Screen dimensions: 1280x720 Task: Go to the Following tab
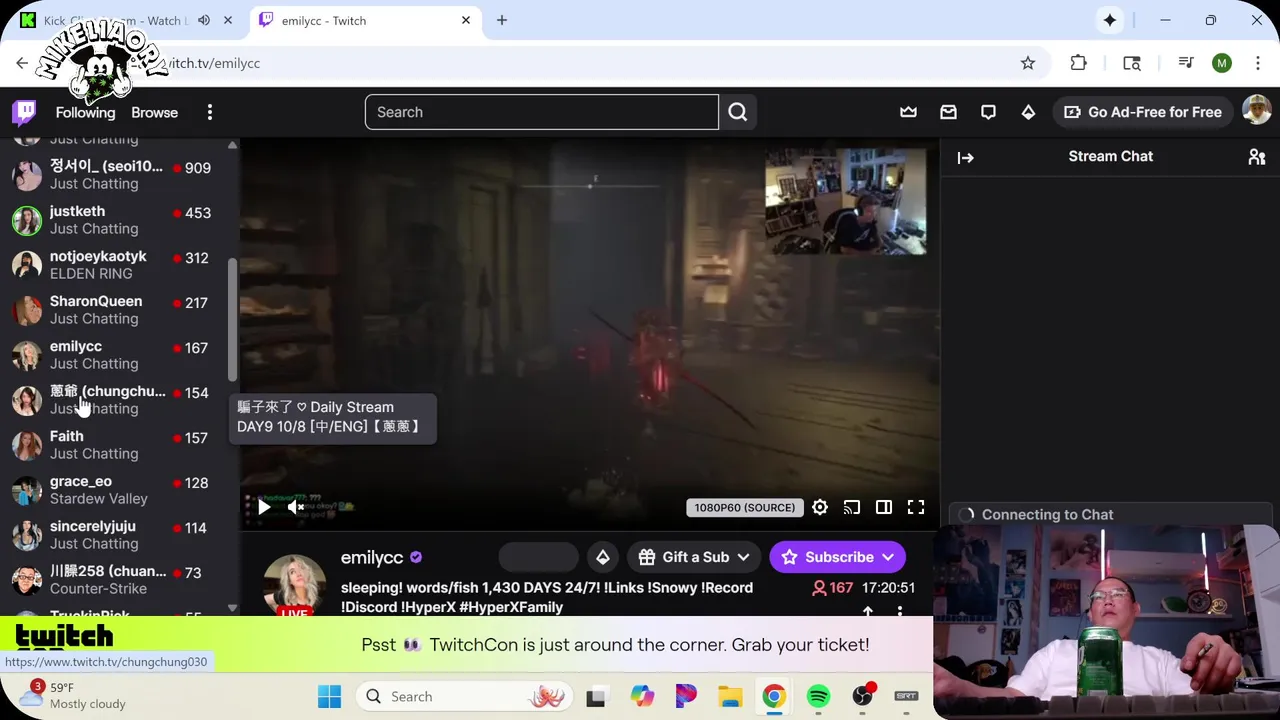tap(85, 112)
